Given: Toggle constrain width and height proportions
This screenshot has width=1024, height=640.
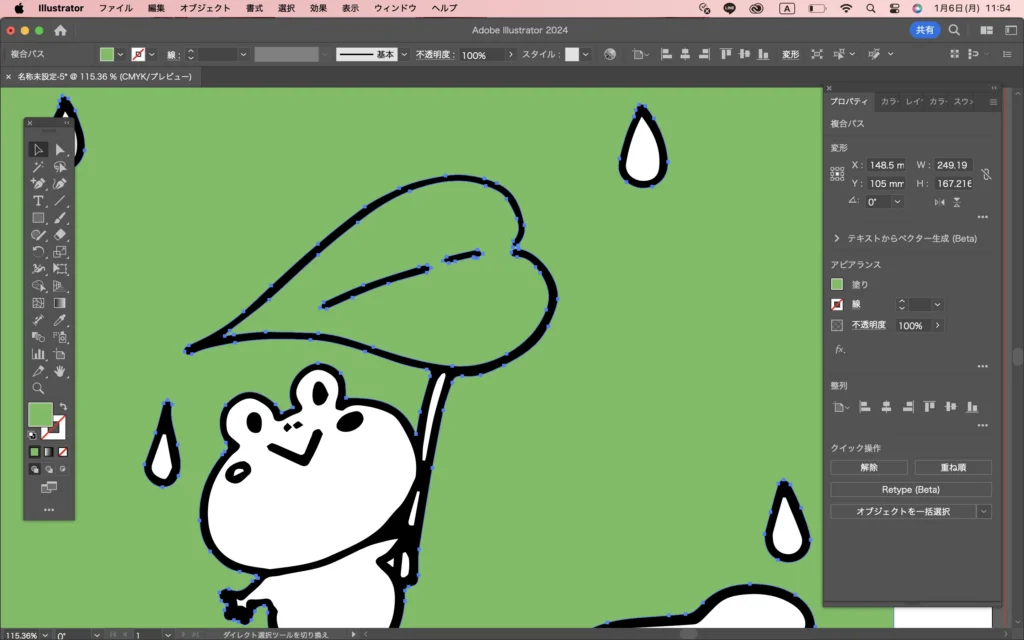Looking at the screenshot, I should [x=985, y=174].
